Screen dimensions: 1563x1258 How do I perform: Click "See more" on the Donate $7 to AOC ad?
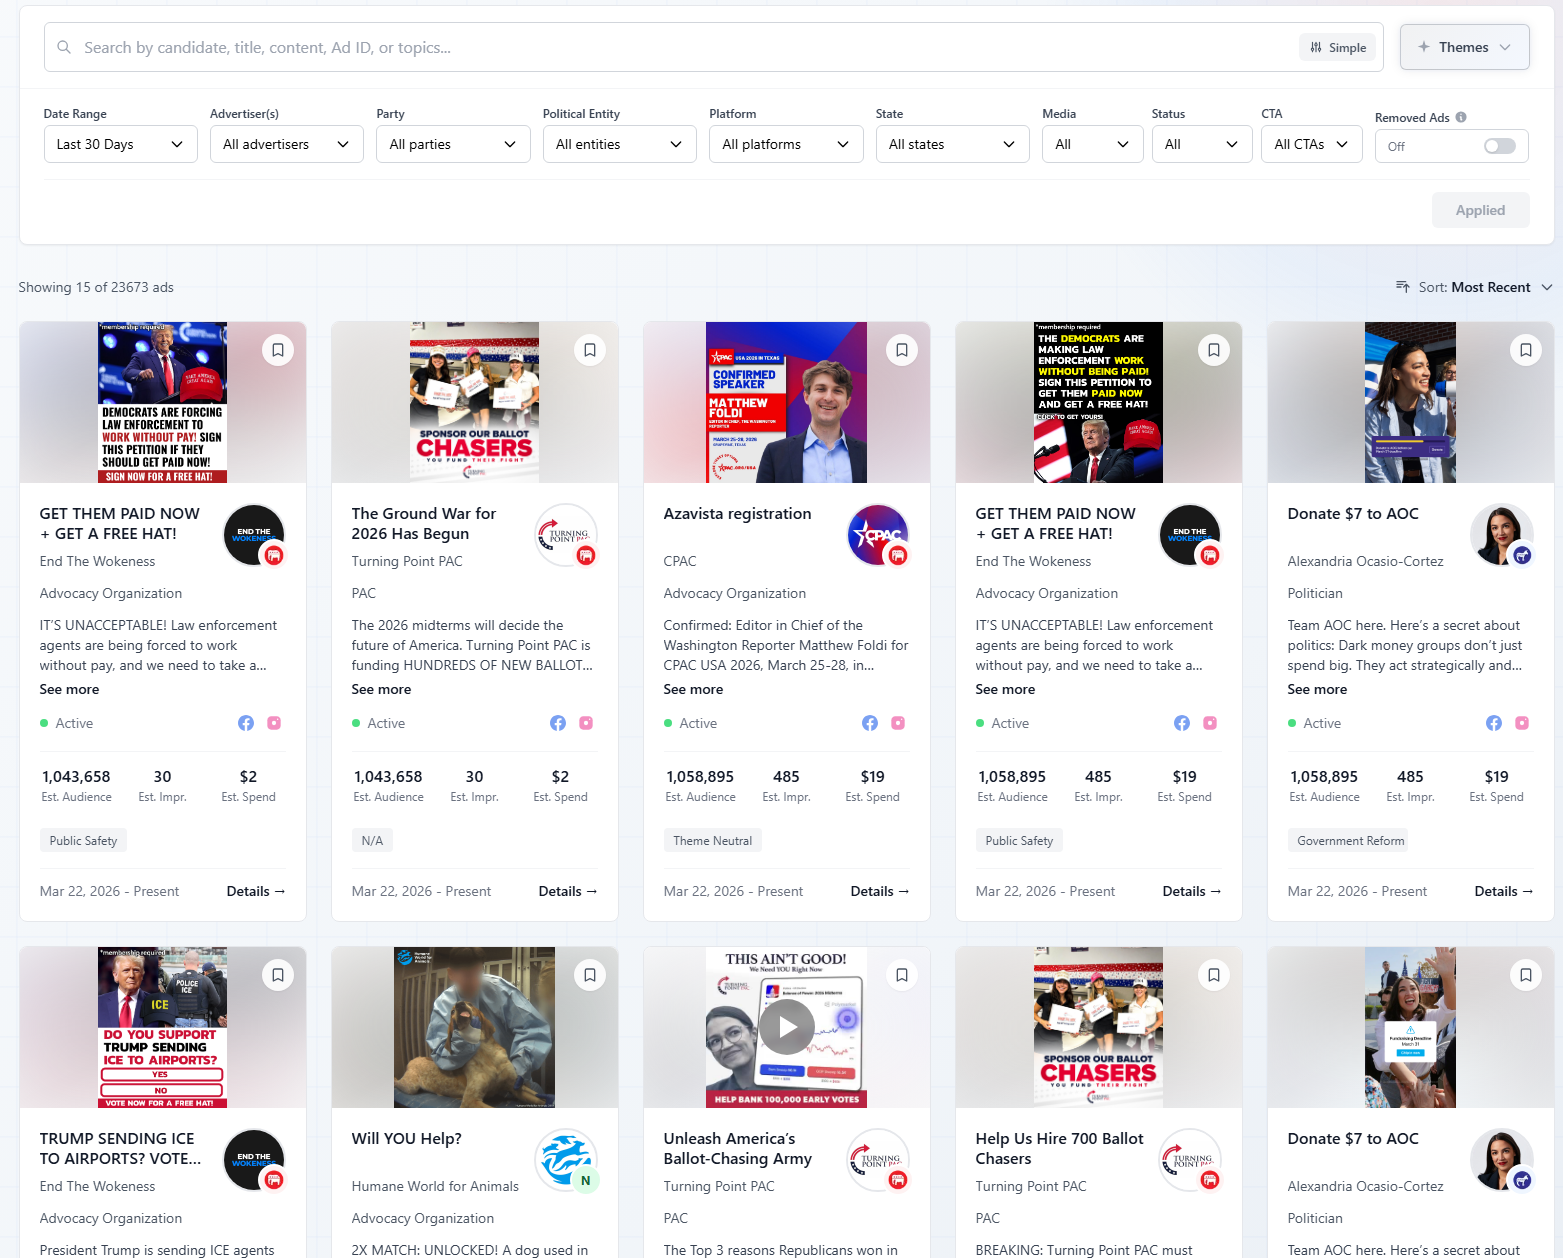tap(1316, 689)
